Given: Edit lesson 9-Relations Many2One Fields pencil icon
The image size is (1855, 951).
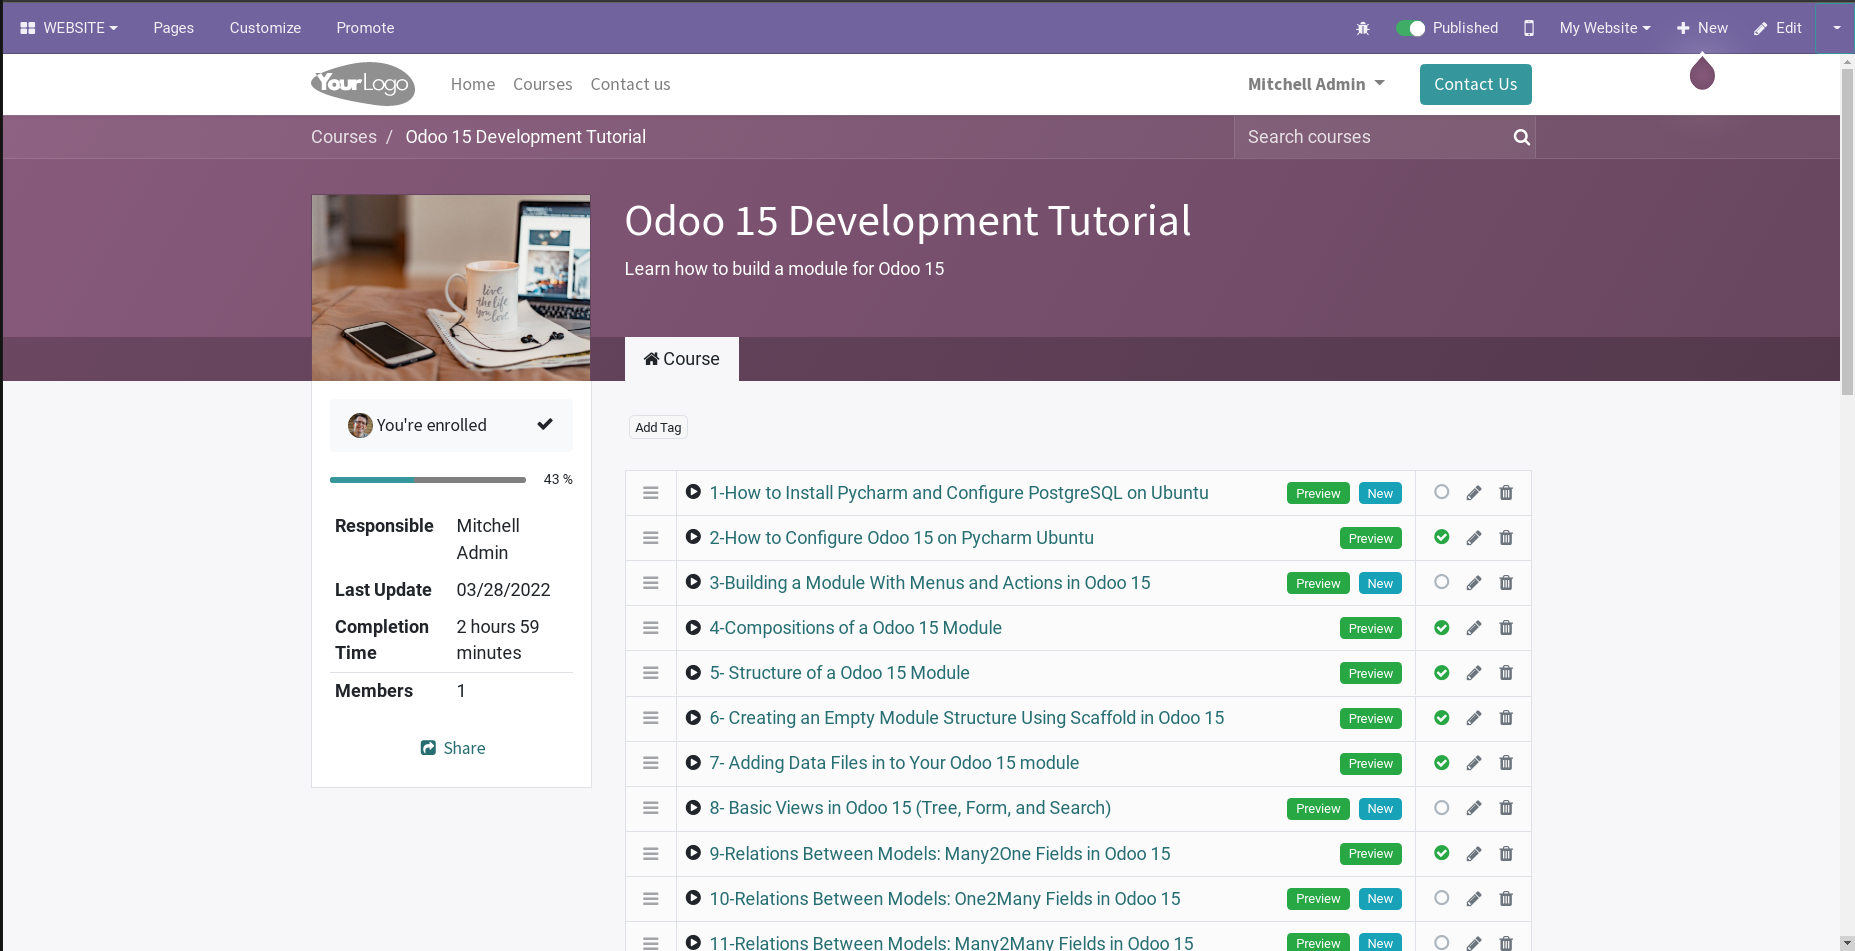Looking at the screenshot, I should [1473, 854].
